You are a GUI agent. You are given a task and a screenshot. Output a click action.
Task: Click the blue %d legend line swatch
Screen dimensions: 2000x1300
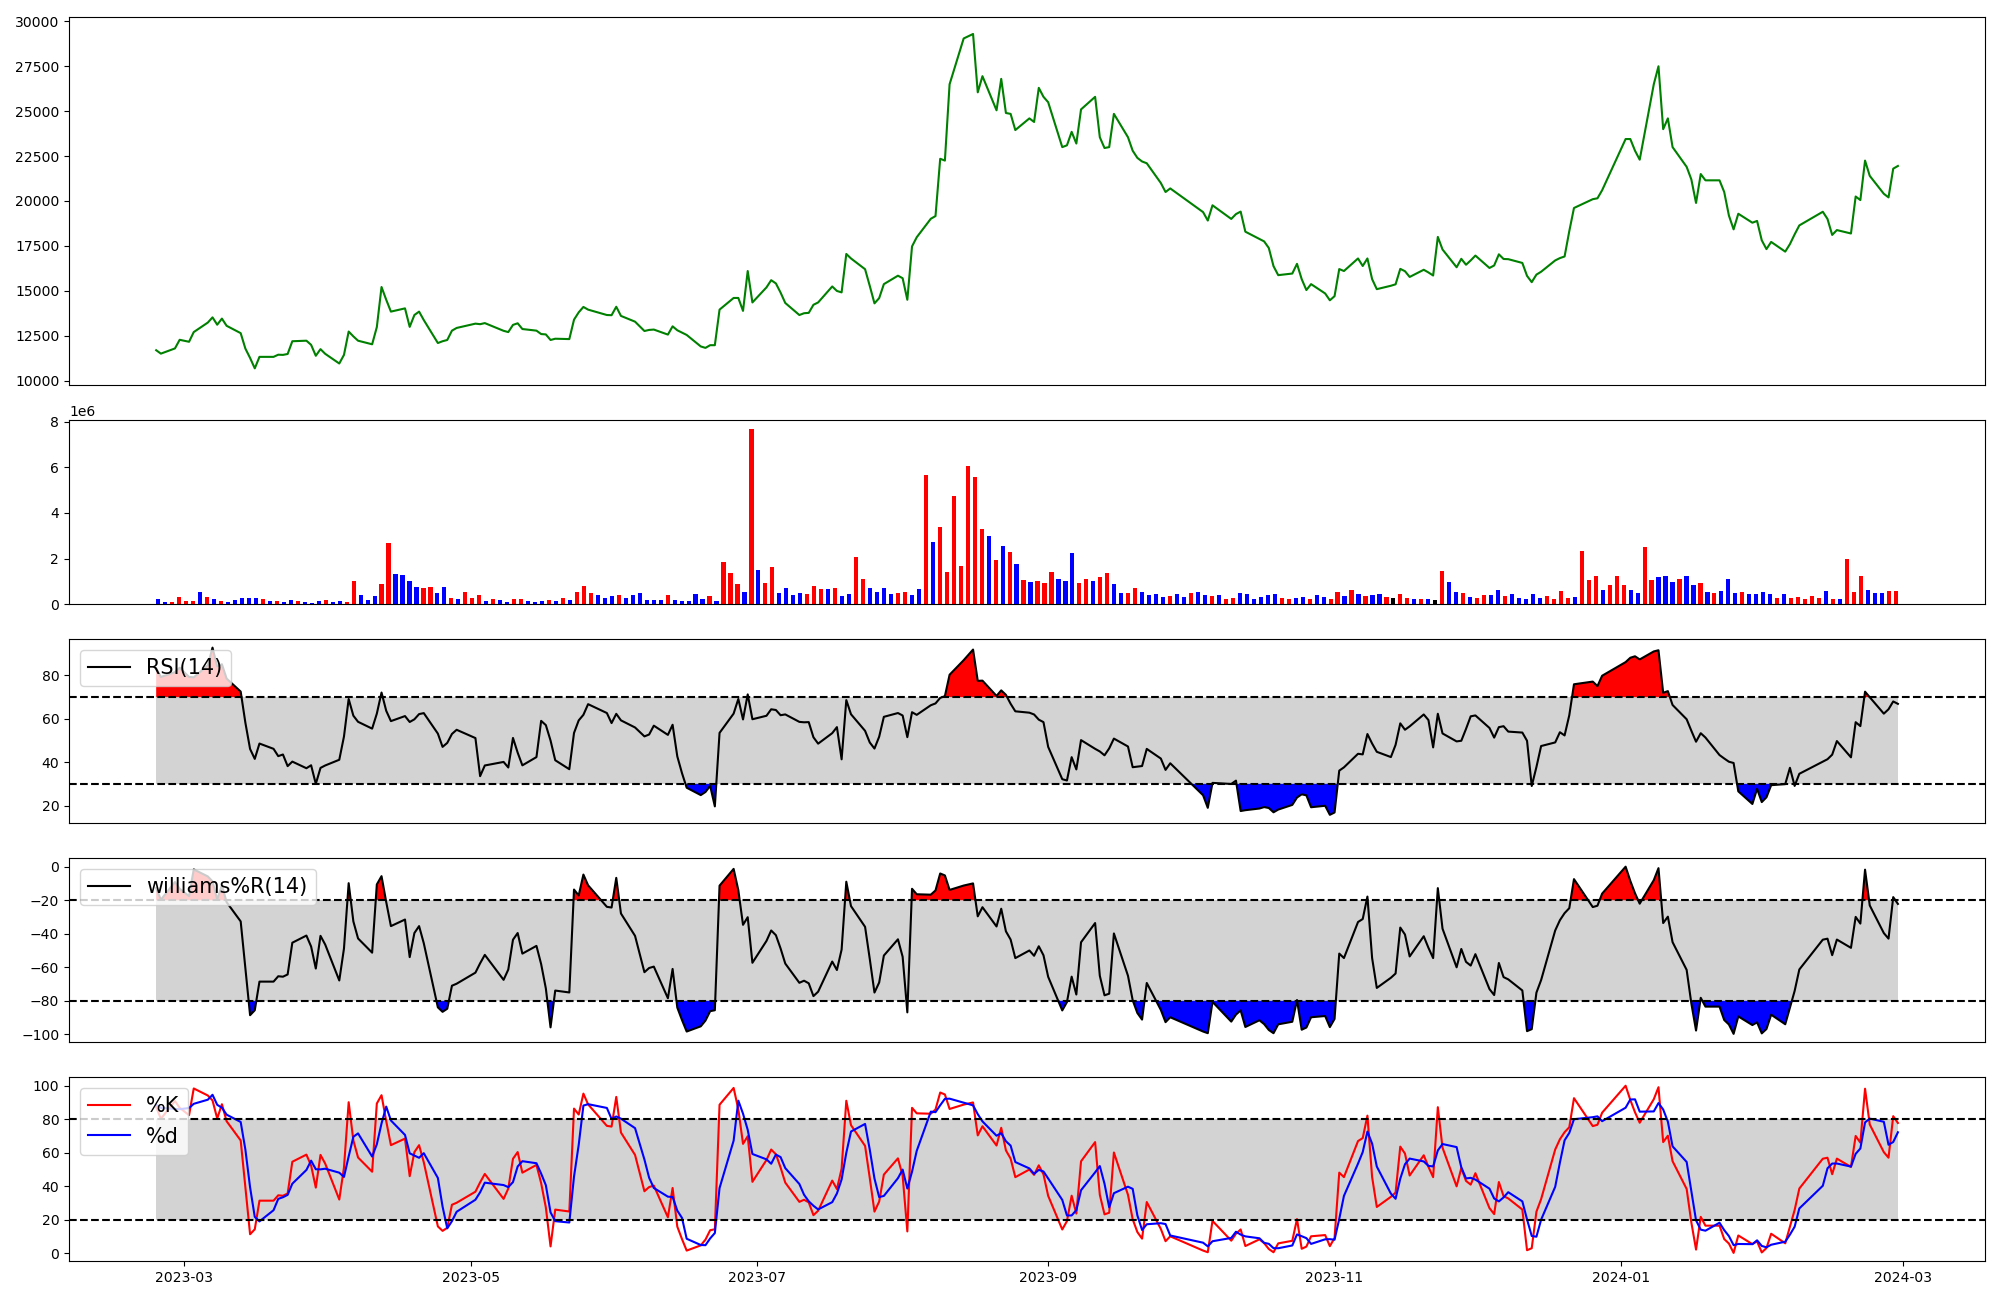click(109, 1136)
